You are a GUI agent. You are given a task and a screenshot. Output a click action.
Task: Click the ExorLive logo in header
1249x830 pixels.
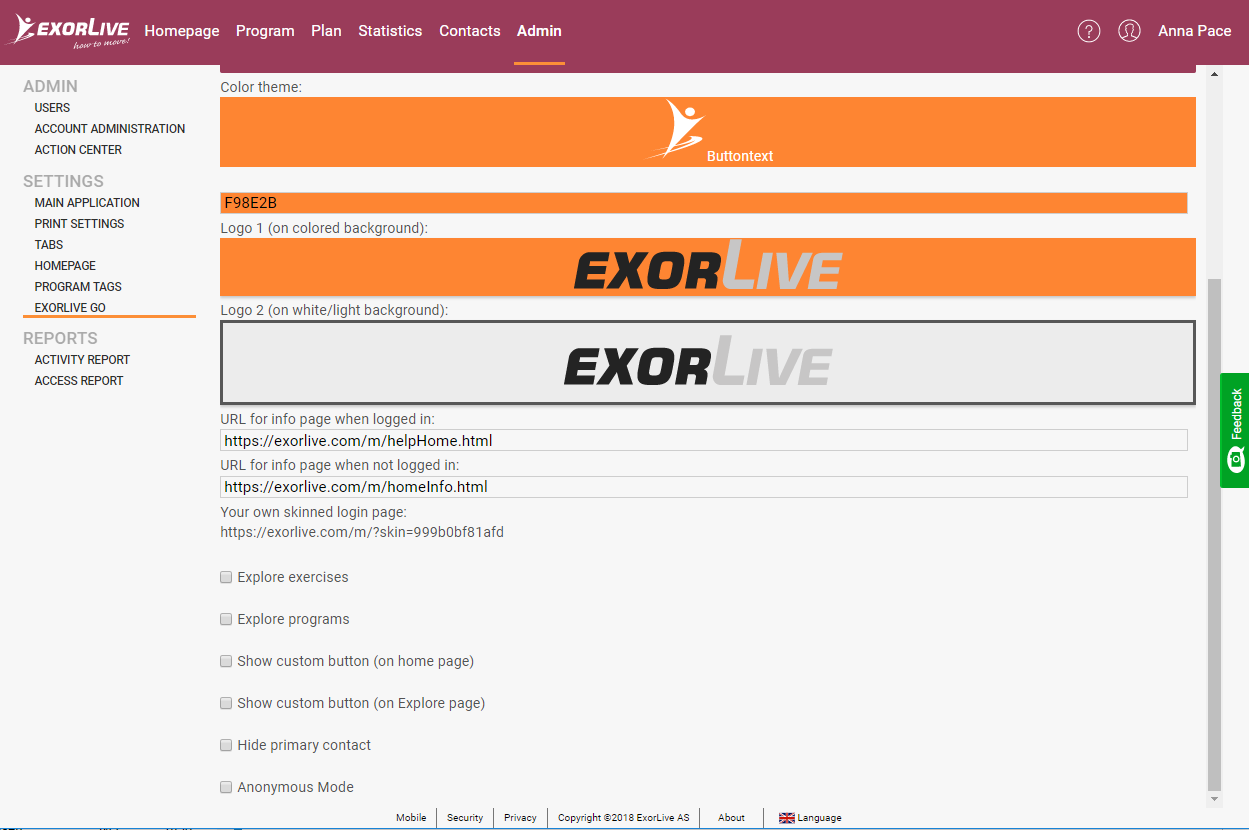[x=70, y=31]
